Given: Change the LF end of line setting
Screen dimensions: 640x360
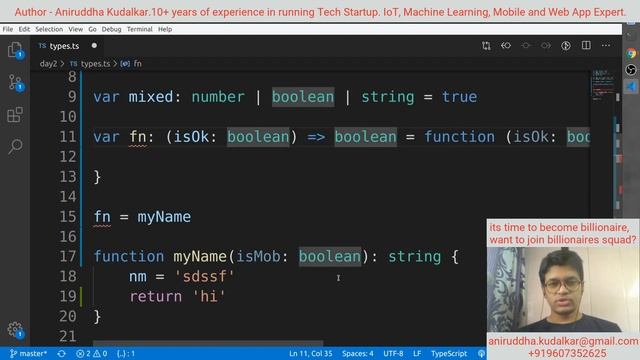Looking at the screenshot, I should tap(417, 353).
